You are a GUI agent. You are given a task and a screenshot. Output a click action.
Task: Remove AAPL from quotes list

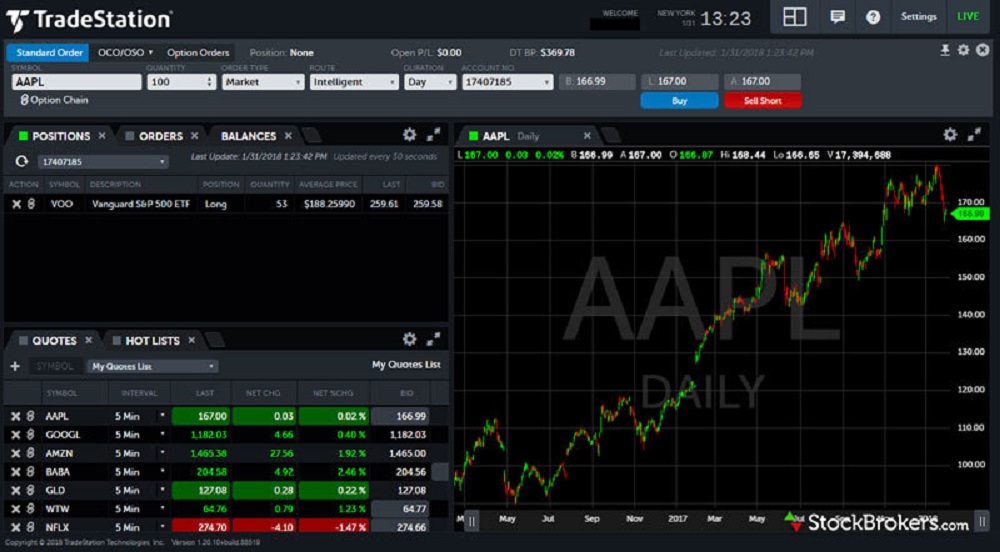[15, 416]
